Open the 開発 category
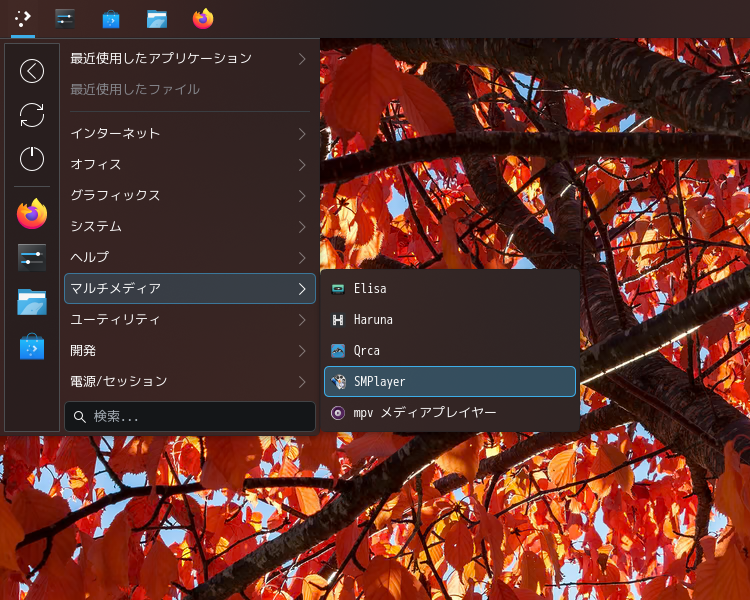The image size is (750, 600). tap(190, 351)
